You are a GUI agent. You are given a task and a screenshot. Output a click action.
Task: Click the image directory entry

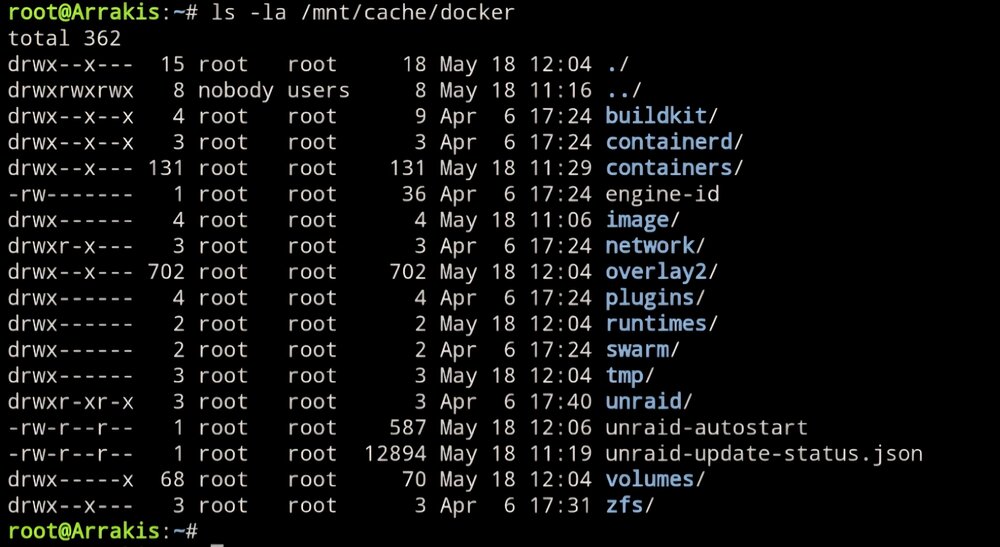tap(637, 220)
